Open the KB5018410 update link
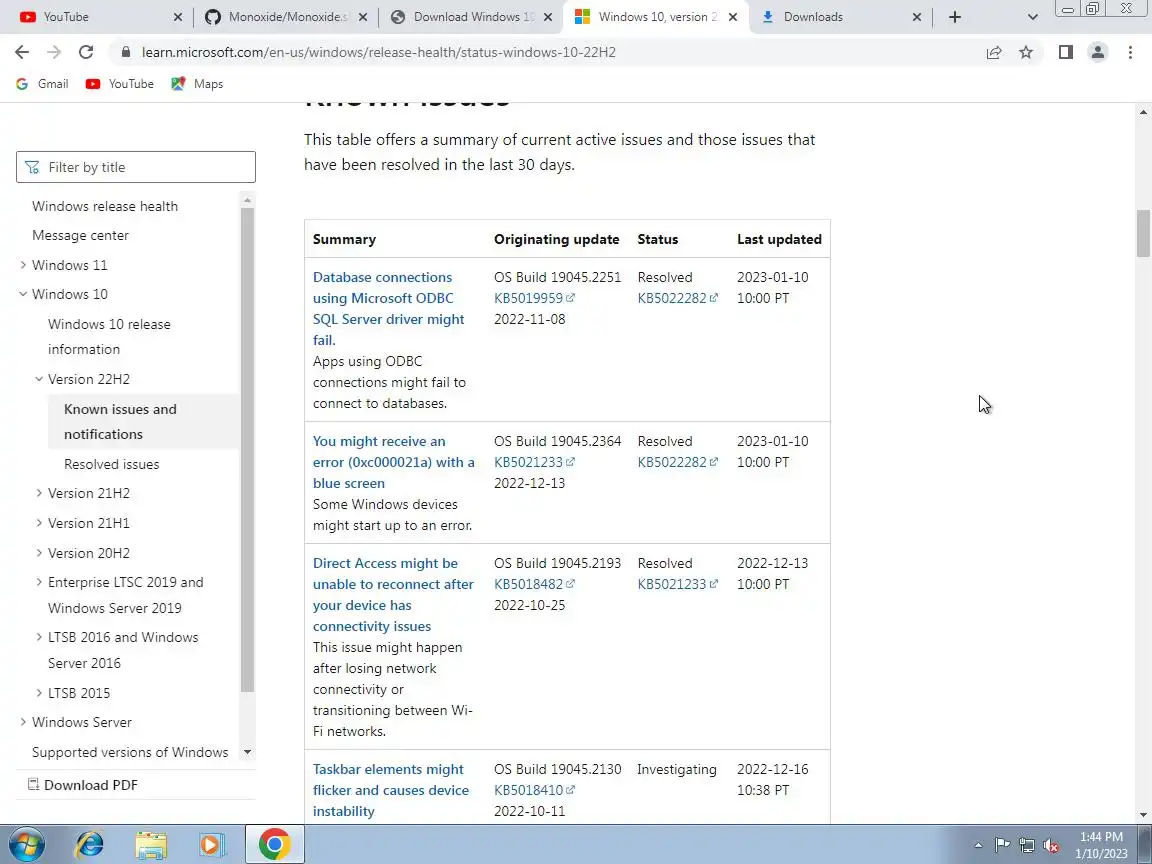 tap(534, 791)
